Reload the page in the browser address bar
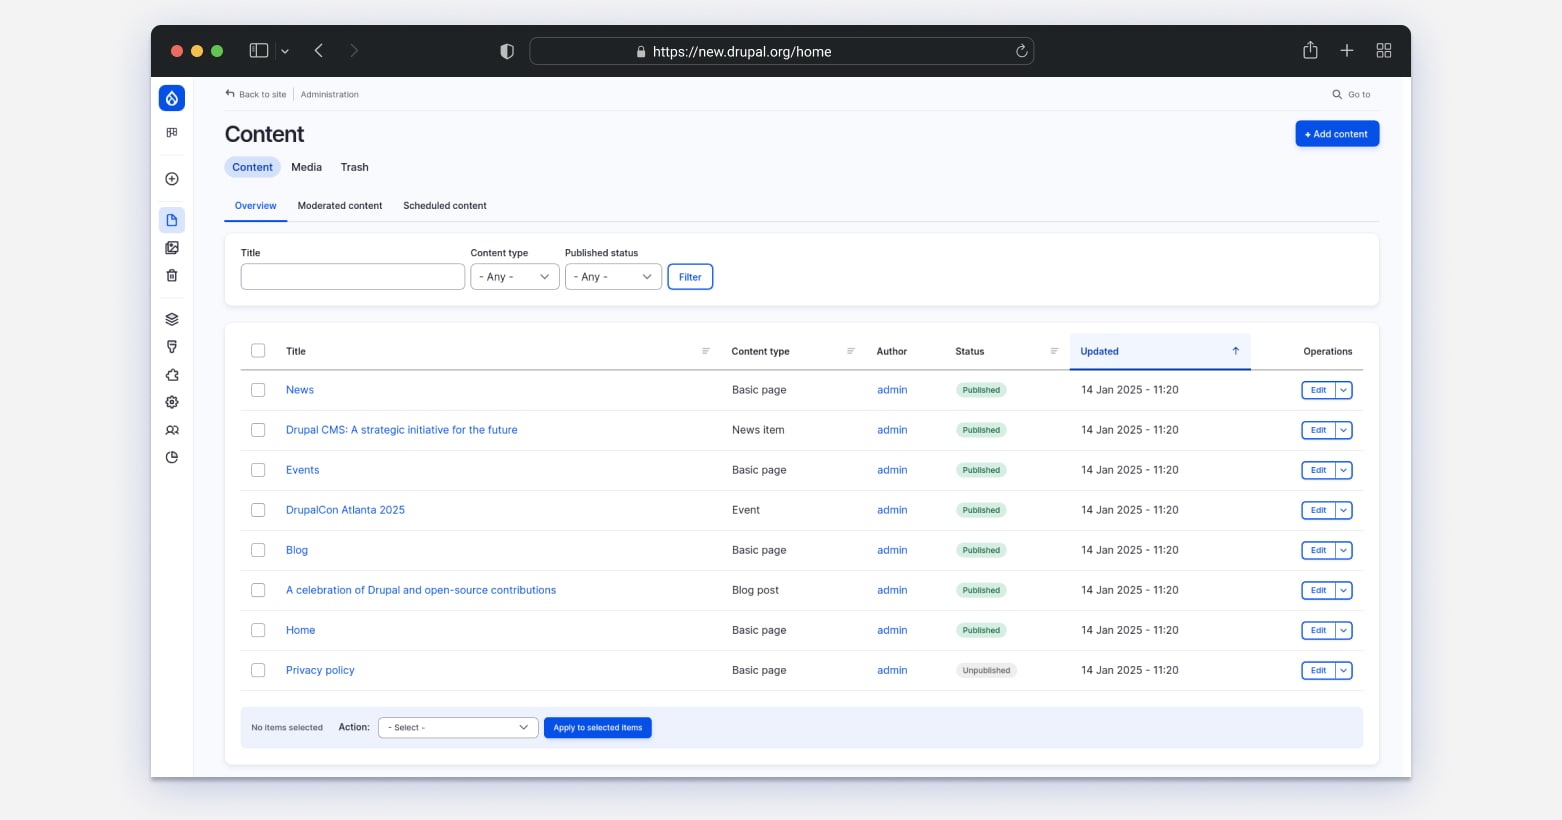Screen dimensions: 1562x820 tap(1021, 51)
